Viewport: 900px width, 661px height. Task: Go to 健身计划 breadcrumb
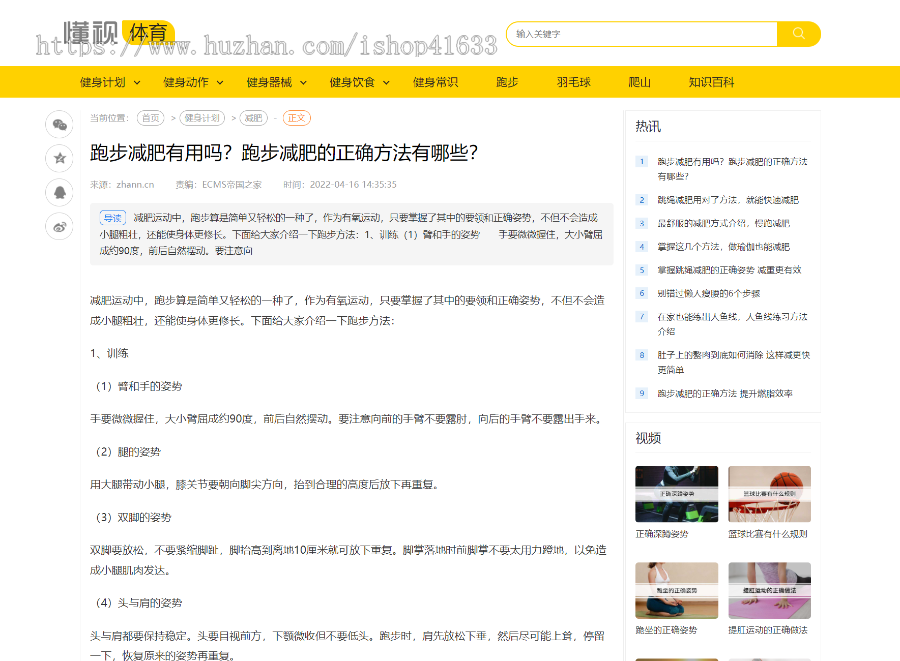(202, 118)
